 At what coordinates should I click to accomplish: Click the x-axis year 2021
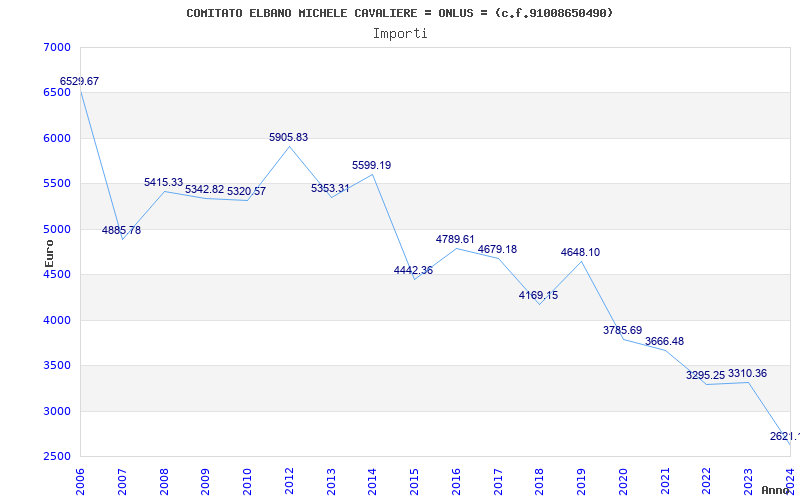coord(665,481)
